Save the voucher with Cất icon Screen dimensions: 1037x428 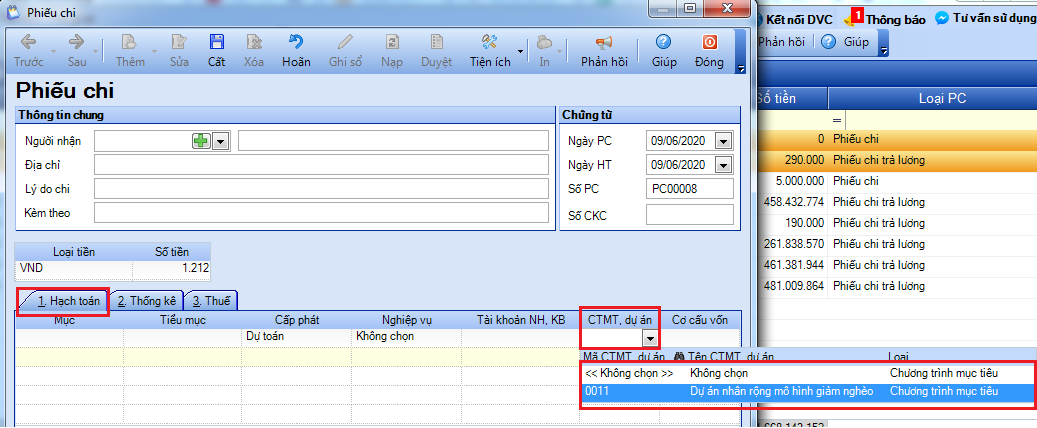point(216,50)
